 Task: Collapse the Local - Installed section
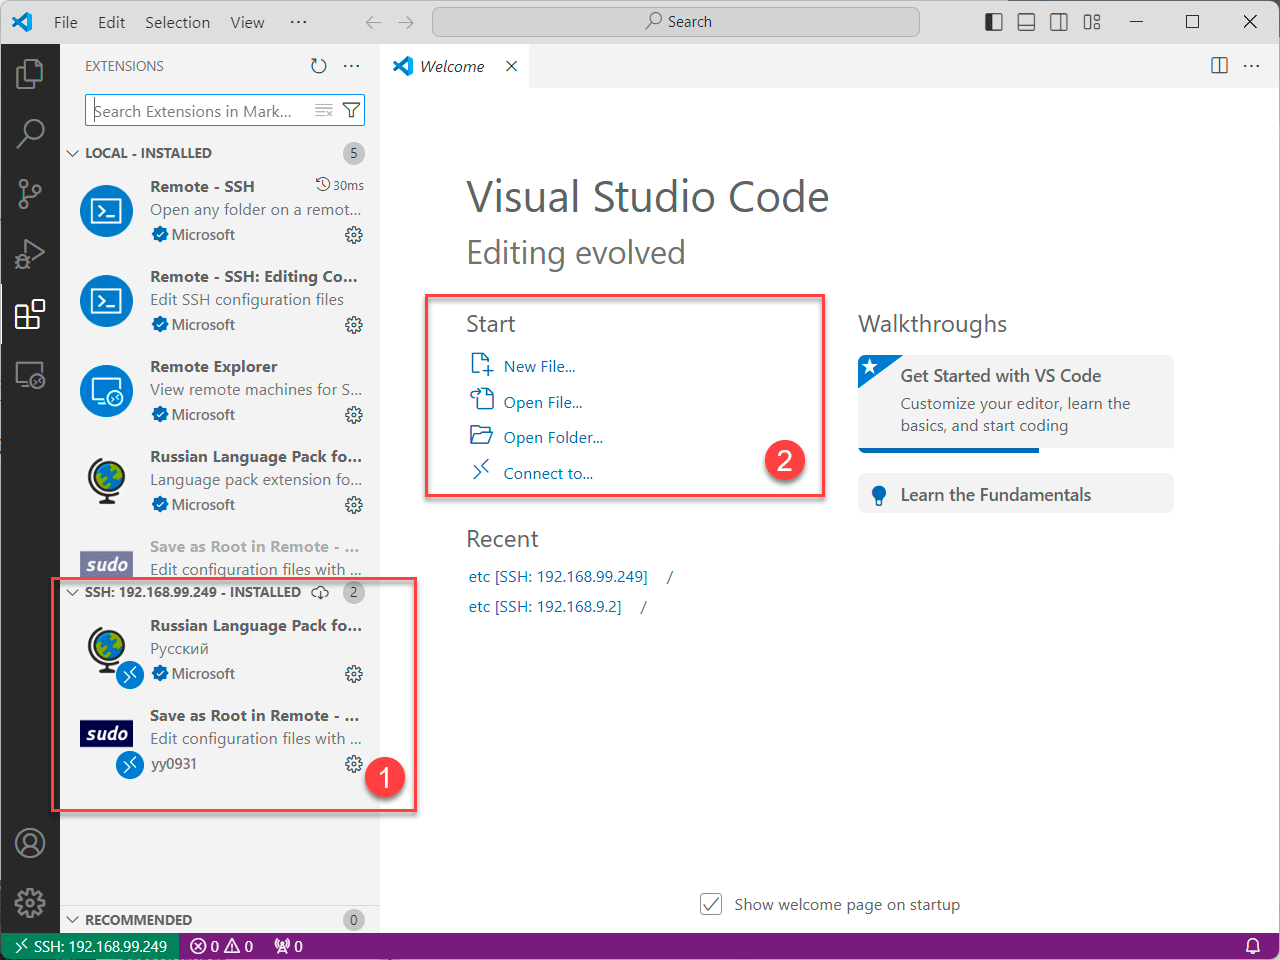[x=73, y=153]
